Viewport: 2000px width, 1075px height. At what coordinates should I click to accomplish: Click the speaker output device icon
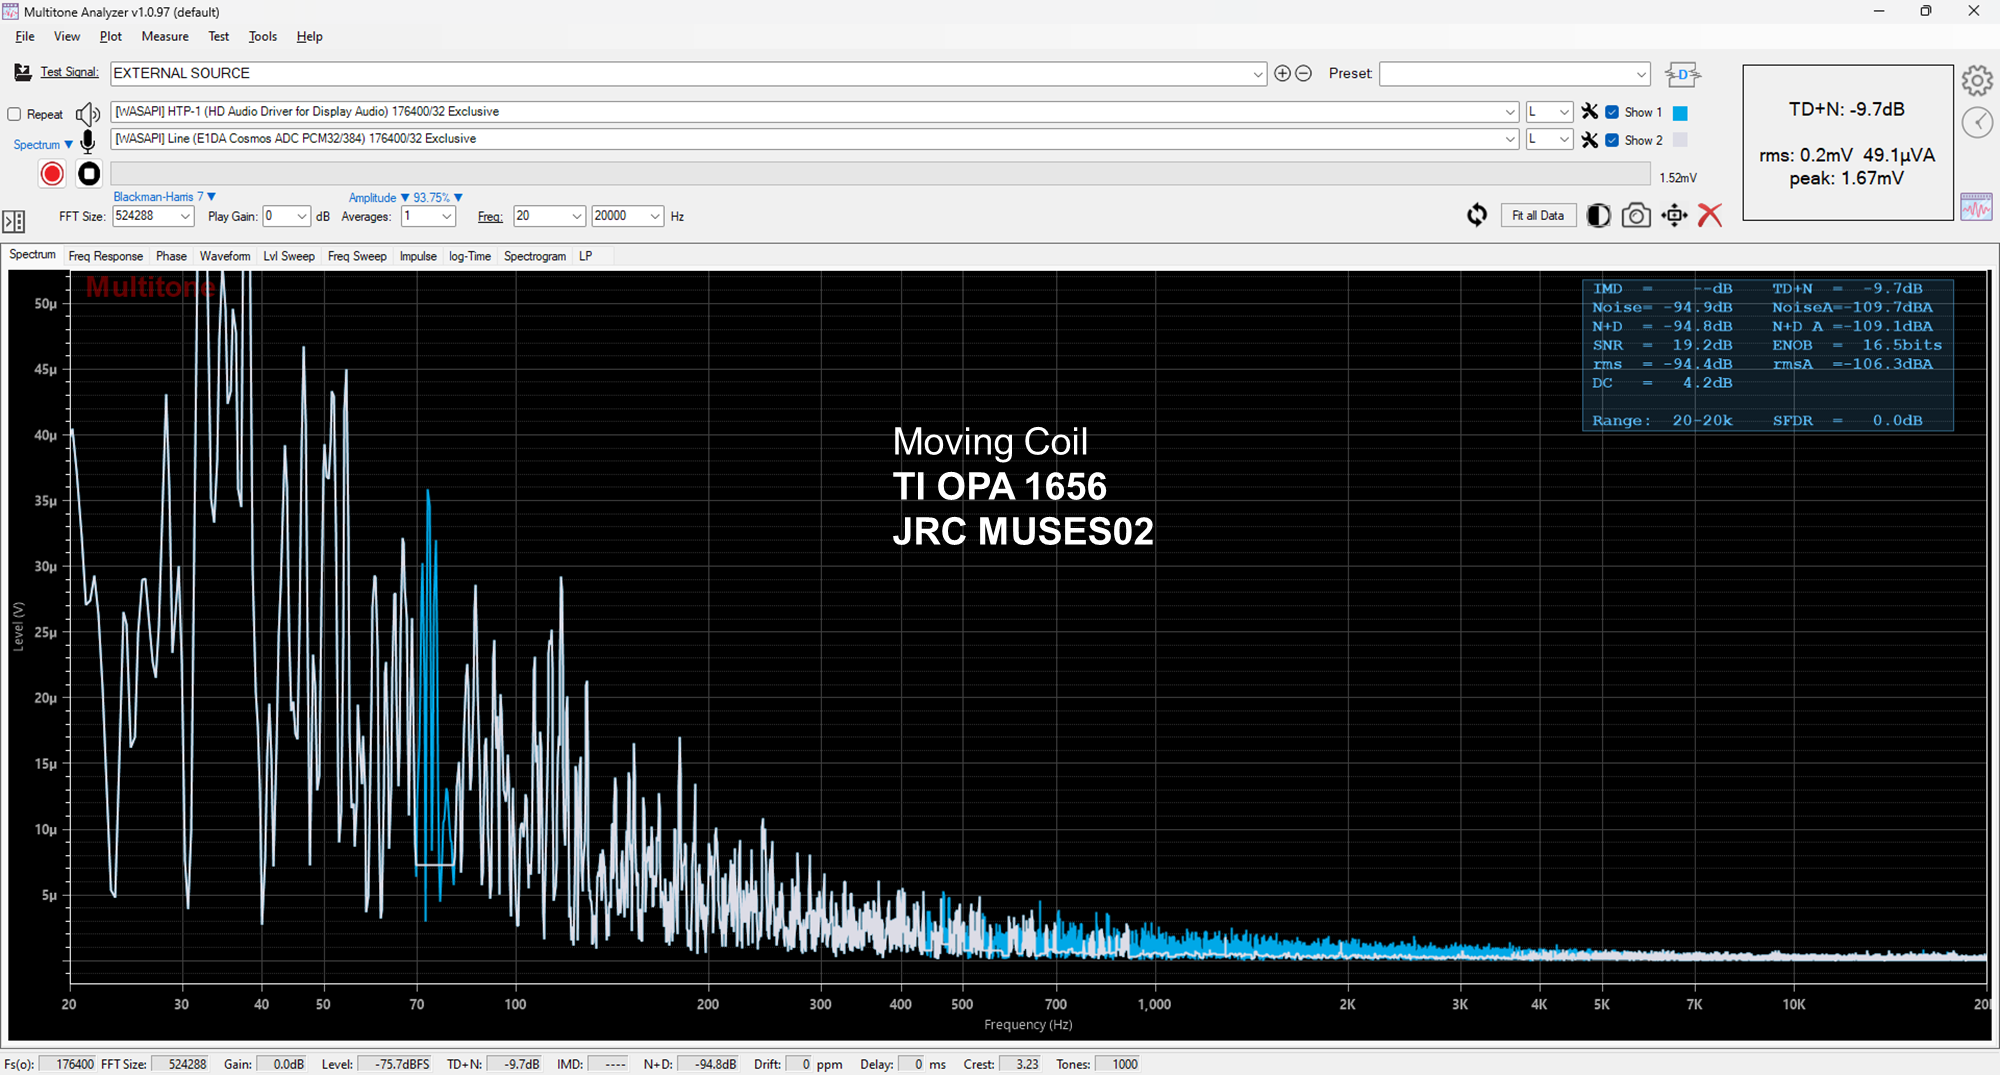point(88,114)
